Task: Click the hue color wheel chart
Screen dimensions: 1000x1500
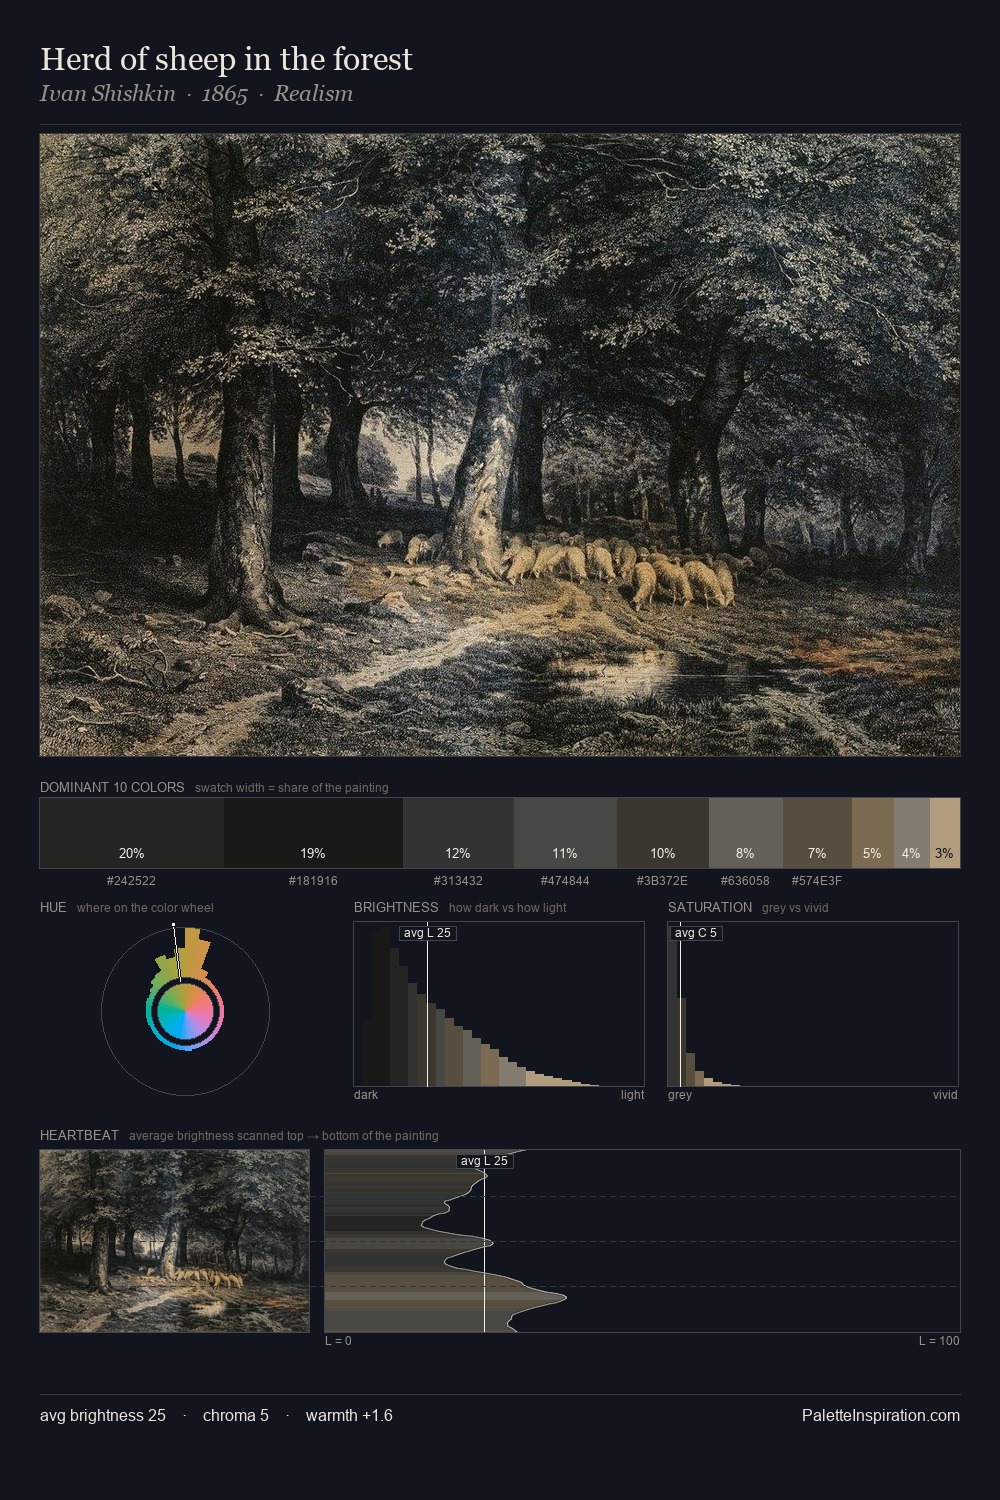Action: pyautogui.click(x=185, y=1011)
